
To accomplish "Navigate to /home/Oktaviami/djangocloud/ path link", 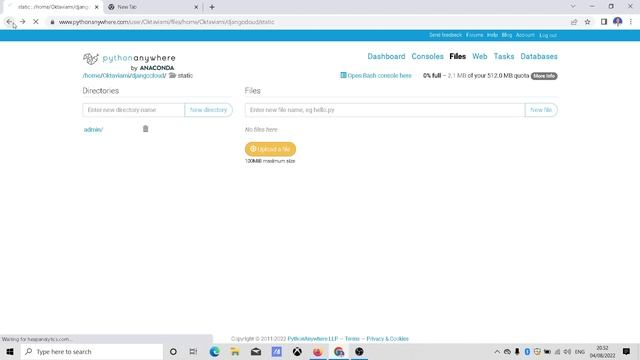I will 124,76.
